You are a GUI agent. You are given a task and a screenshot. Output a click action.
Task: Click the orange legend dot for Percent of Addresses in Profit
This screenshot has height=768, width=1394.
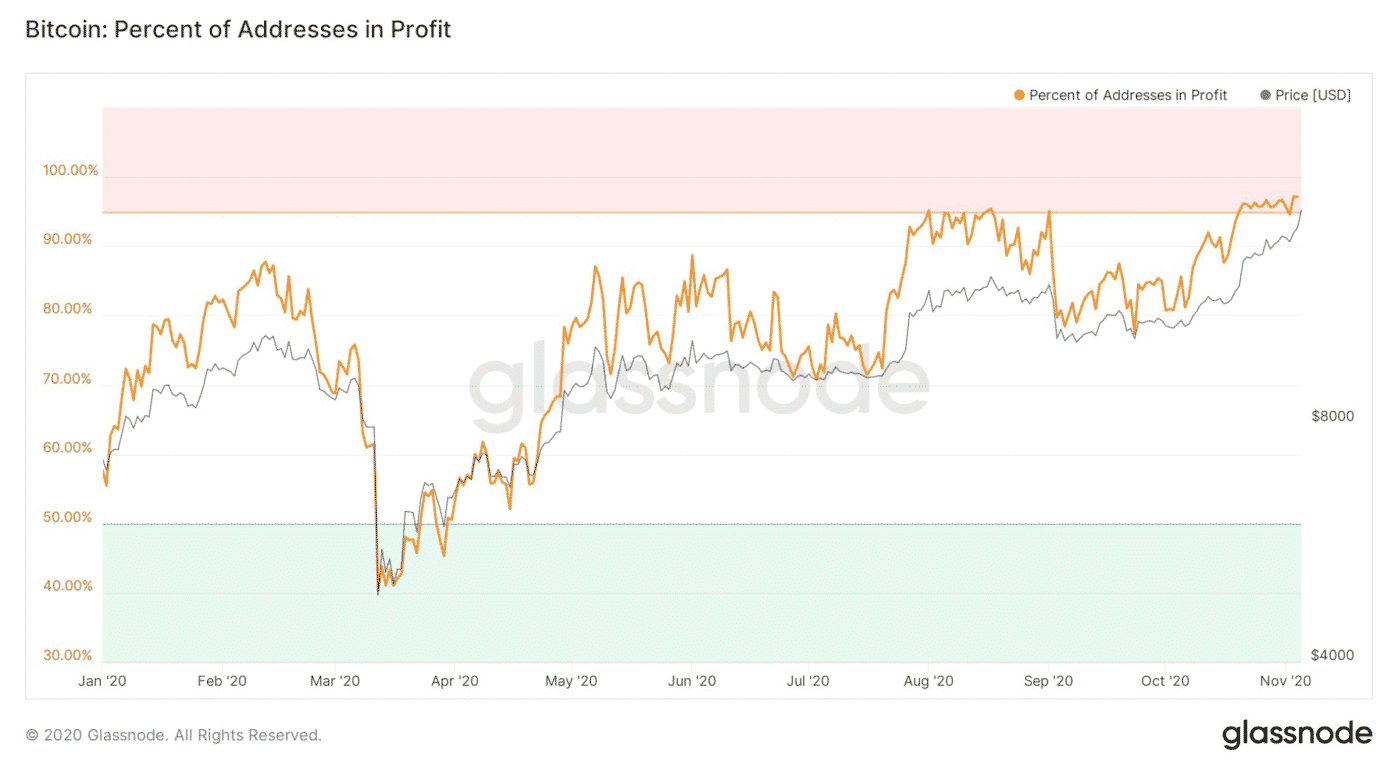coord(1019,95)
